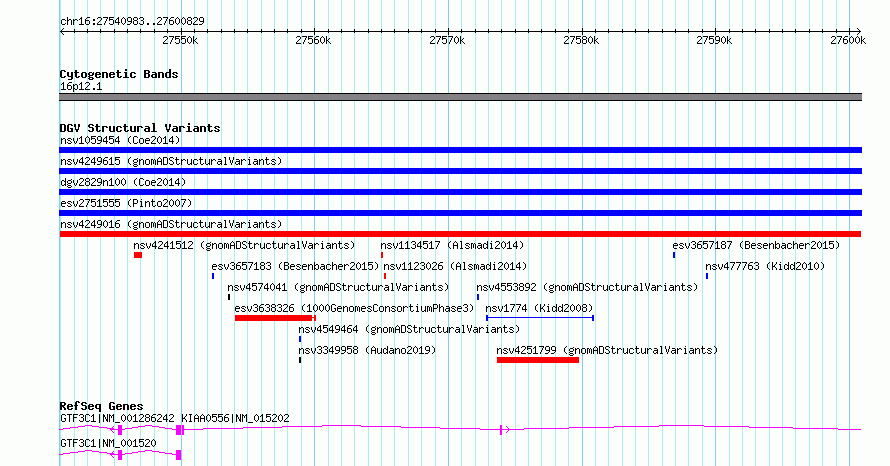Click the blue tick under esv3657187

coord(674,255)
